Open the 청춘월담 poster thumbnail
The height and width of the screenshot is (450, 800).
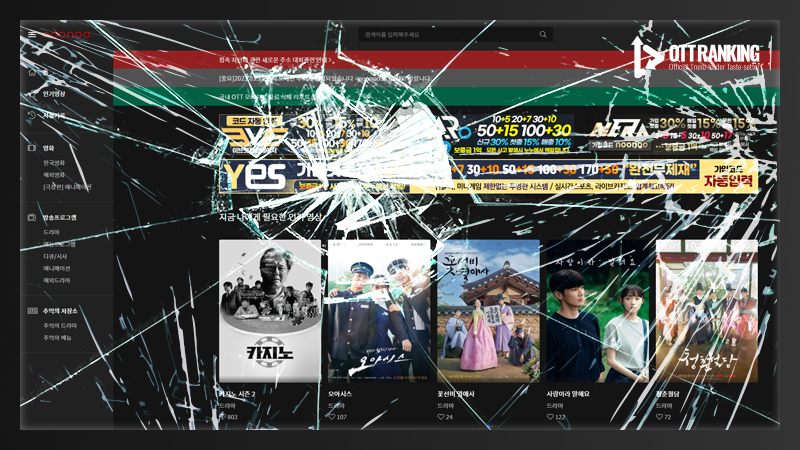707,311
